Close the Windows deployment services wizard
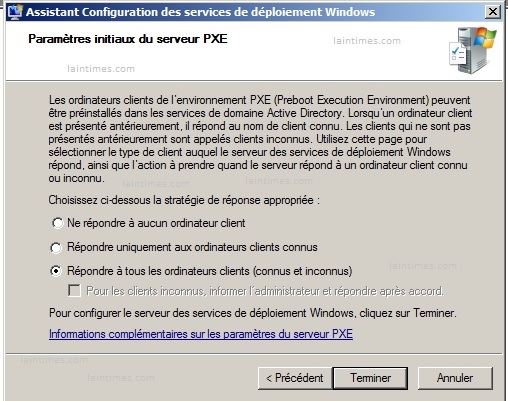 point(493,12)
